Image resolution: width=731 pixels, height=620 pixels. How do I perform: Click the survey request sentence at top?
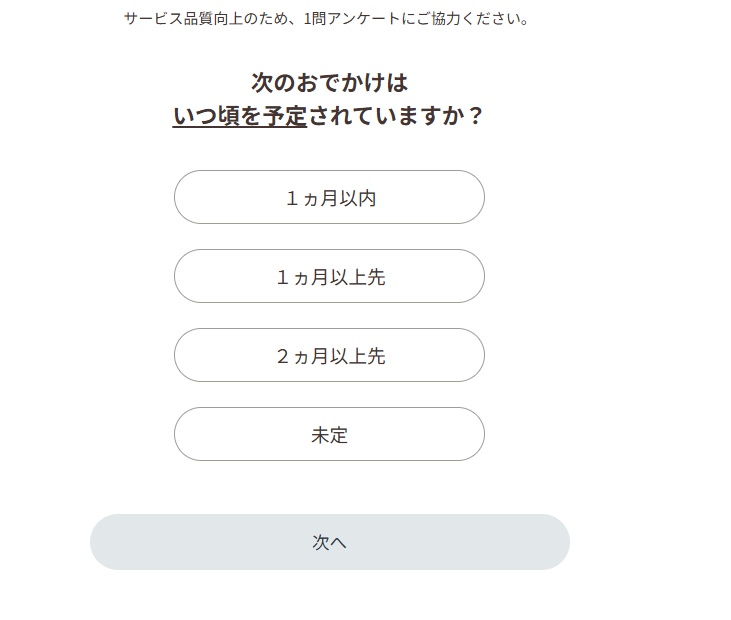(x=327, y=19)
